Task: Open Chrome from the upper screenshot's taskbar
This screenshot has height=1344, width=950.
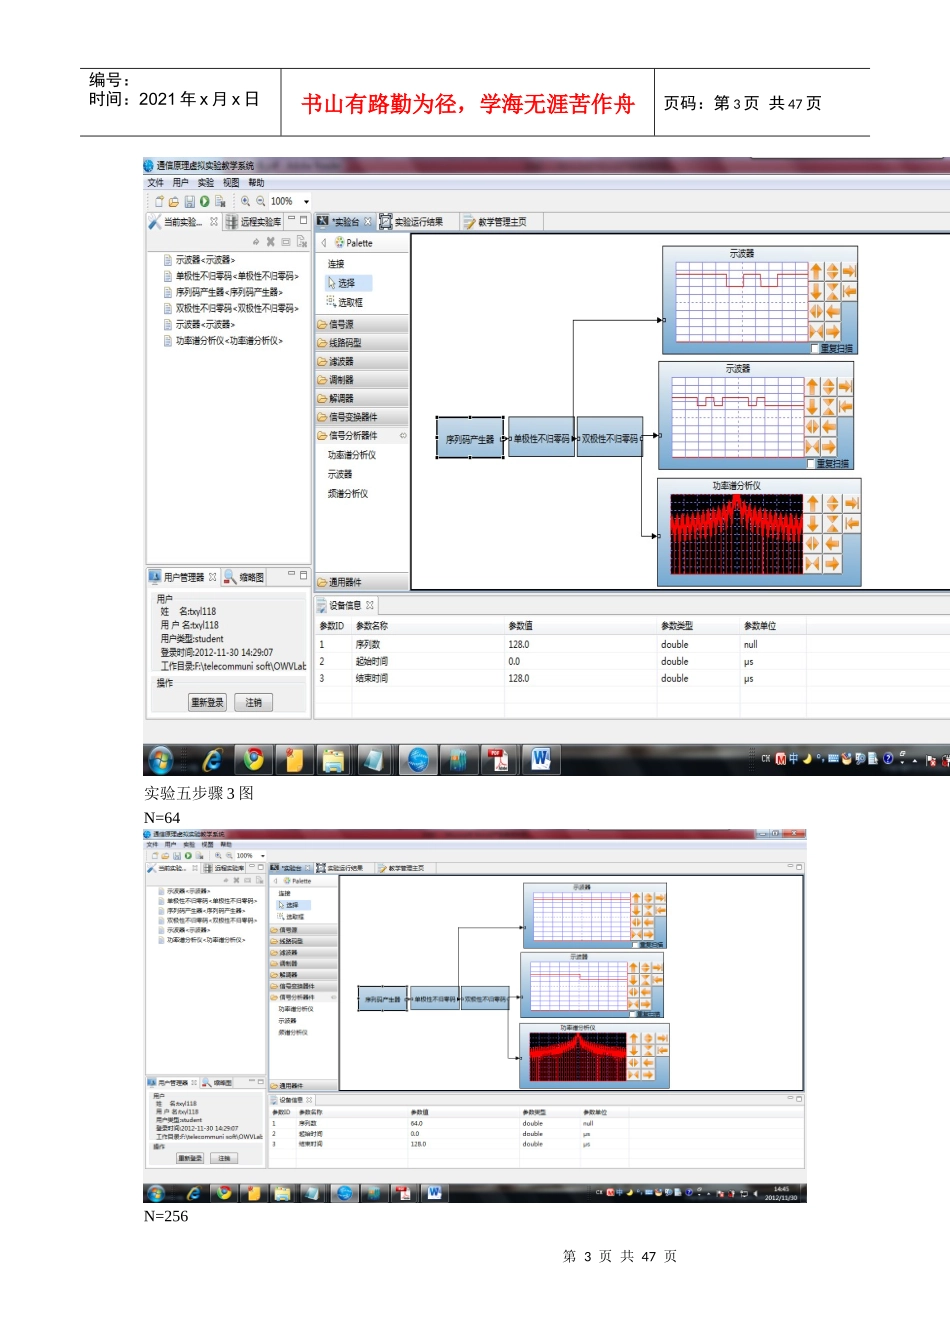Action: point(254,760)
